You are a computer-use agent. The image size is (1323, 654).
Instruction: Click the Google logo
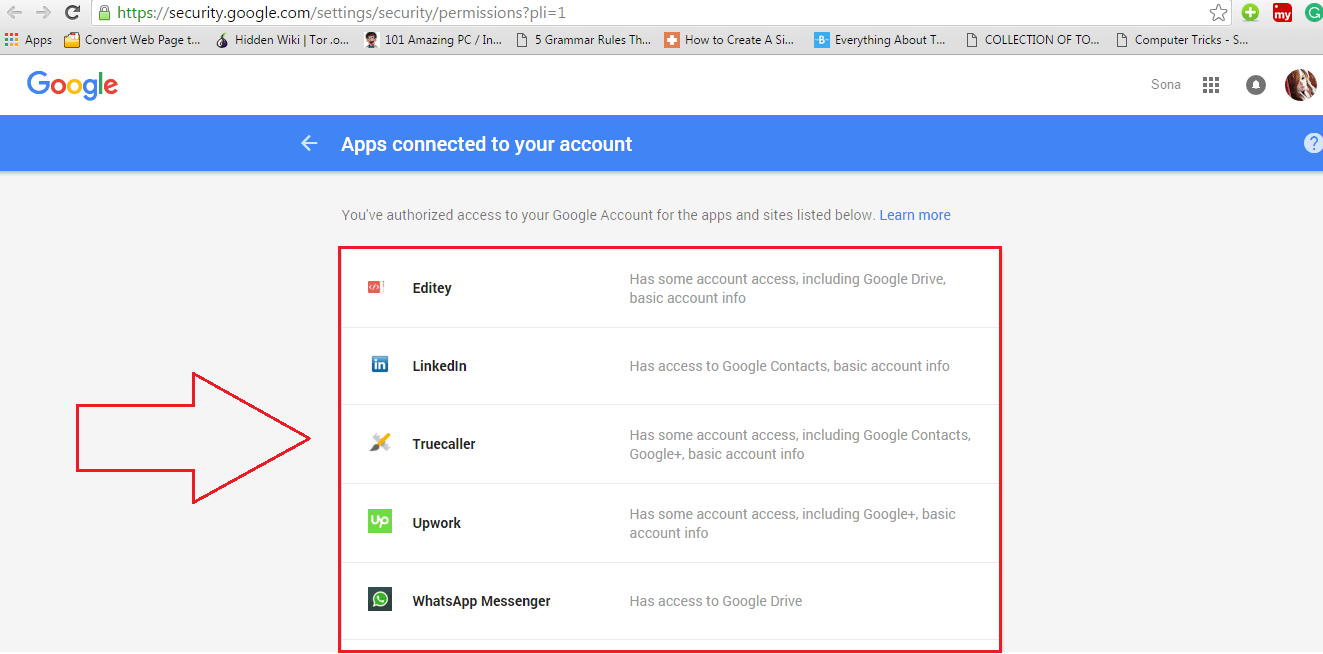click(72, 86)
